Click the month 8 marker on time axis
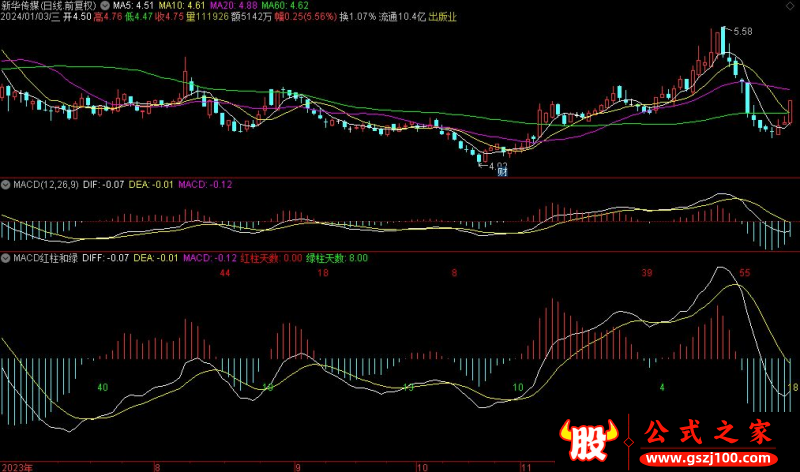800x472 pixels. (157, 467)
